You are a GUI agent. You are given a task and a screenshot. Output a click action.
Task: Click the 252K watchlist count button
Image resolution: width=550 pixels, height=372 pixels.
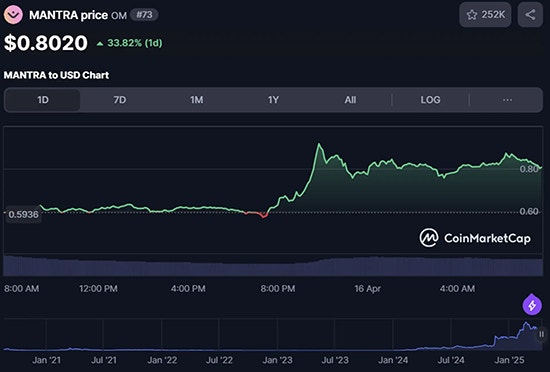485,15
